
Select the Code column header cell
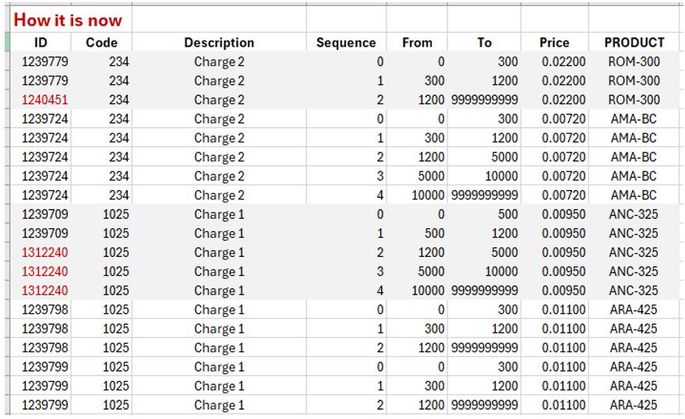click(x=102, y=43)
